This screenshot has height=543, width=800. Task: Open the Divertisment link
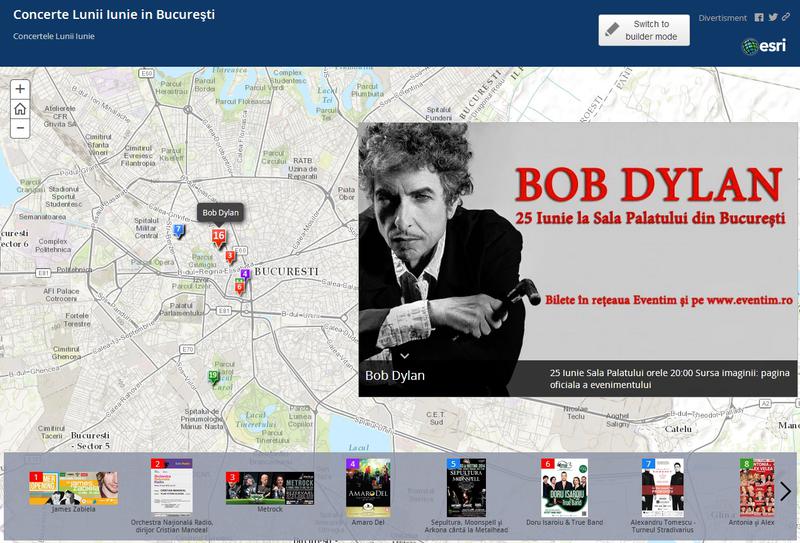coord(722,18)
